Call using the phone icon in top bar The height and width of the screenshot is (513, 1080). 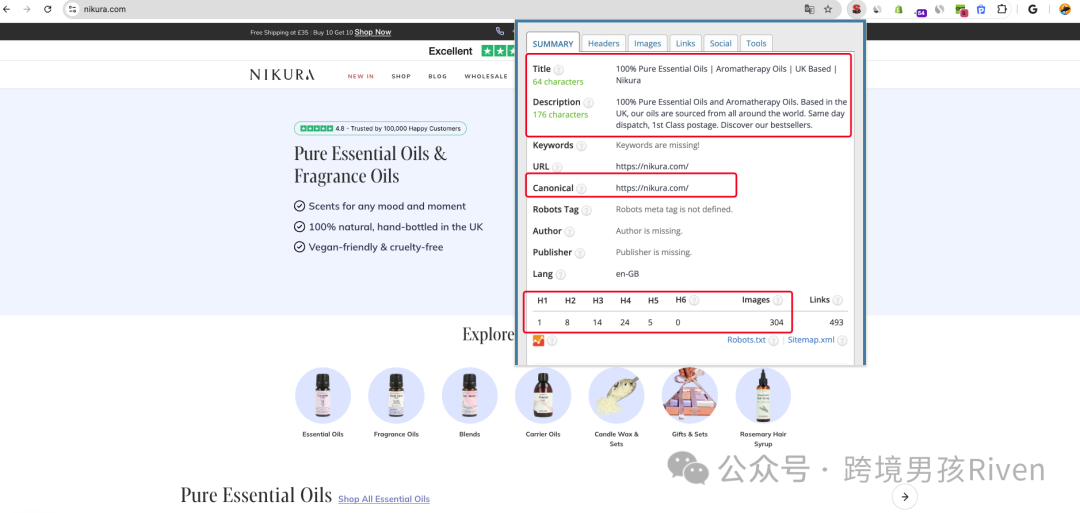tap(499, 31)
